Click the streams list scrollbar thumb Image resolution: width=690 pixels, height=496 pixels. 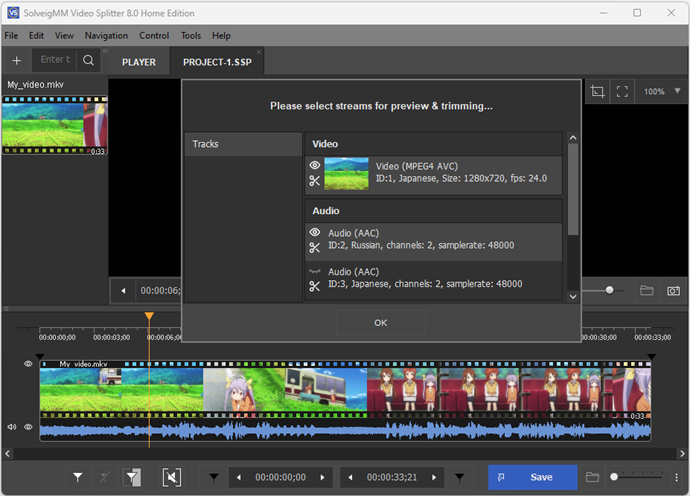573,189
